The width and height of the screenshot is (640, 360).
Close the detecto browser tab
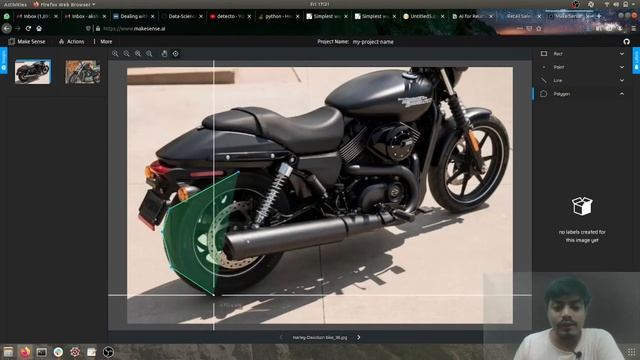pyautogui.click(x=249, y=16)
